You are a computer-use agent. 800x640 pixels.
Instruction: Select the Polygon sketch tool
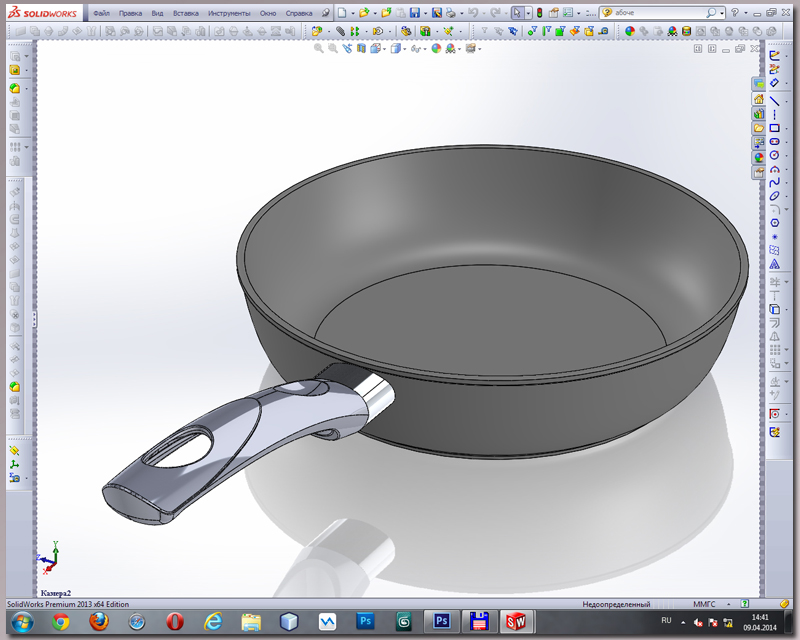(774, 223)
